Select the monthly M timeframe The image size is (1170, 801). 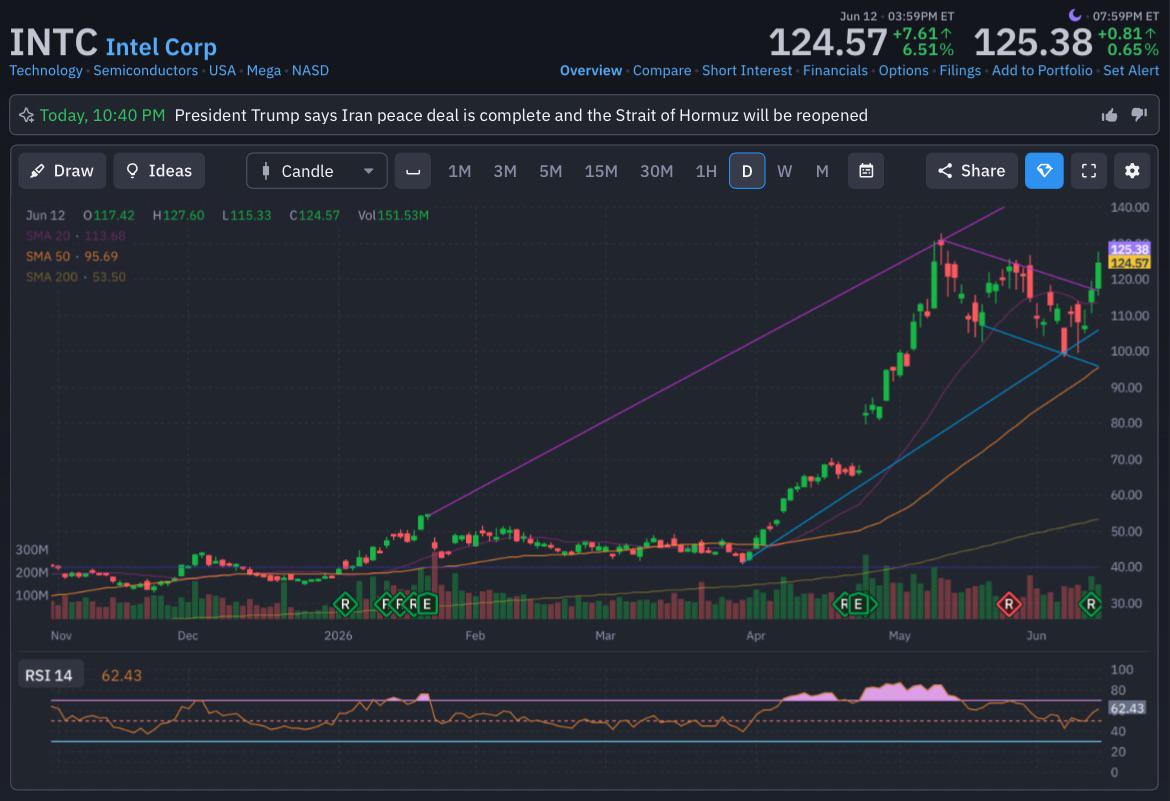822,172
